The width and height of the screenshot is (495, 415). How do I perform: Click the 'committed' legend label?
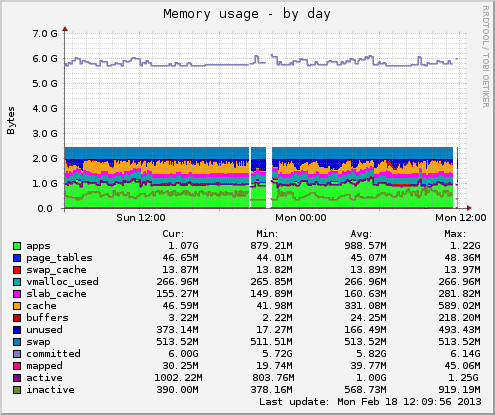coord(53,354)
